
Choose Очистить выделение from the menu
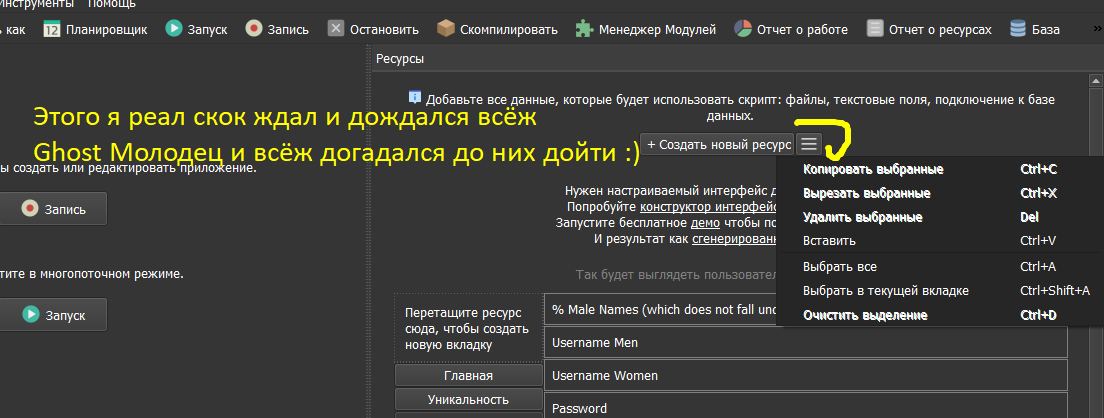939,315
